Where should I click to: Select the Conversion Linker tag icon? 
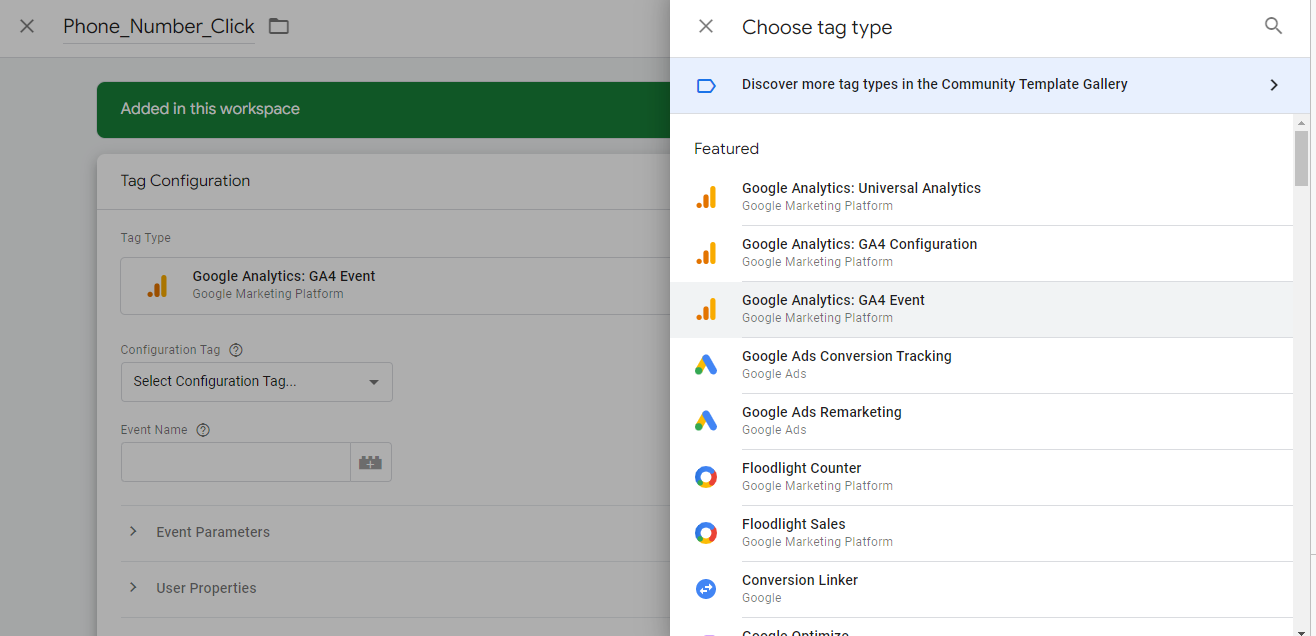point(706,589)
